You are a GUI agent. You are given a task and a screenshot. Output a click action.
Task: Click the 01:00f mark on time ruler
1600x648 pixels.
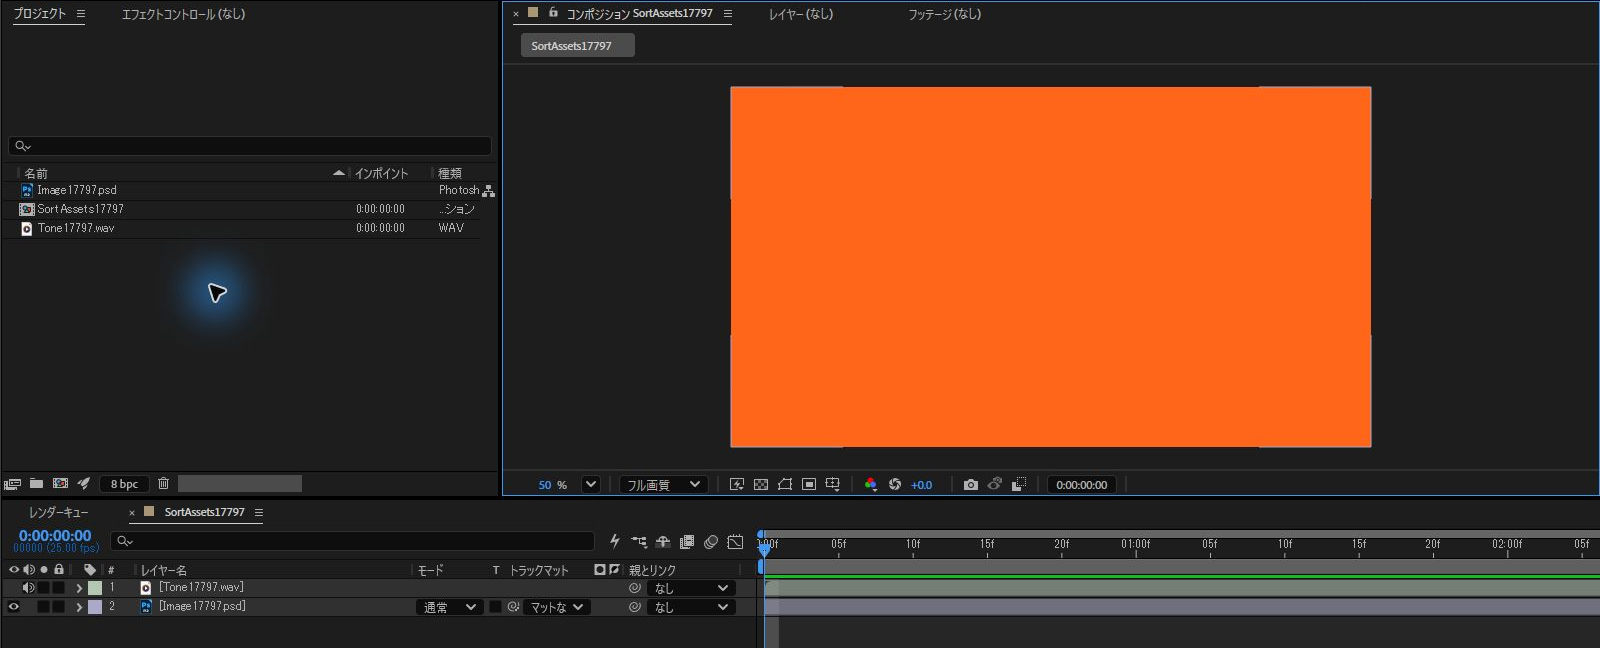(1135, 544)
